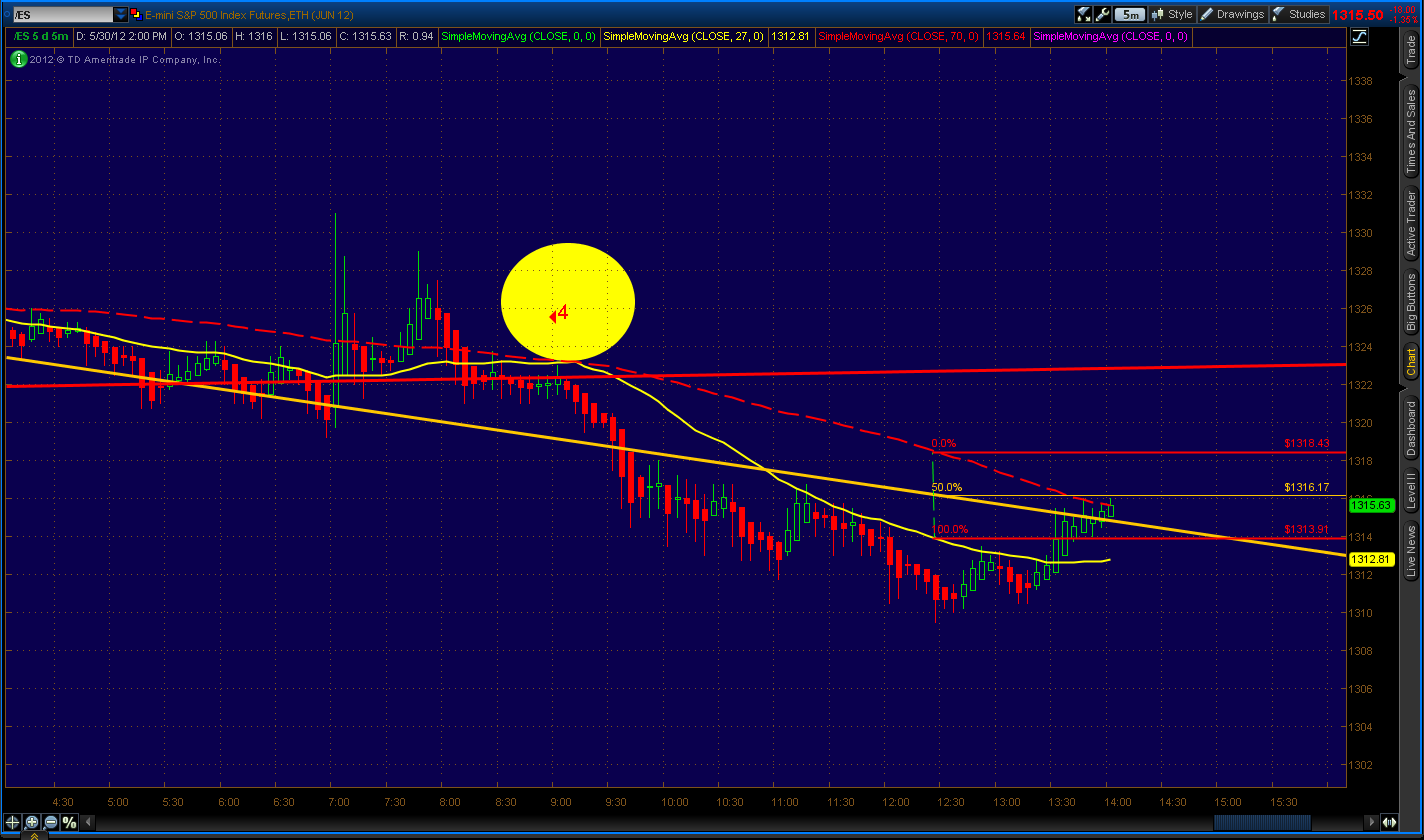Image resolution: width=1424 pixels, height=840 pixels.
Task: Open the Live News side tab
Action: [x=1411, y=550]
